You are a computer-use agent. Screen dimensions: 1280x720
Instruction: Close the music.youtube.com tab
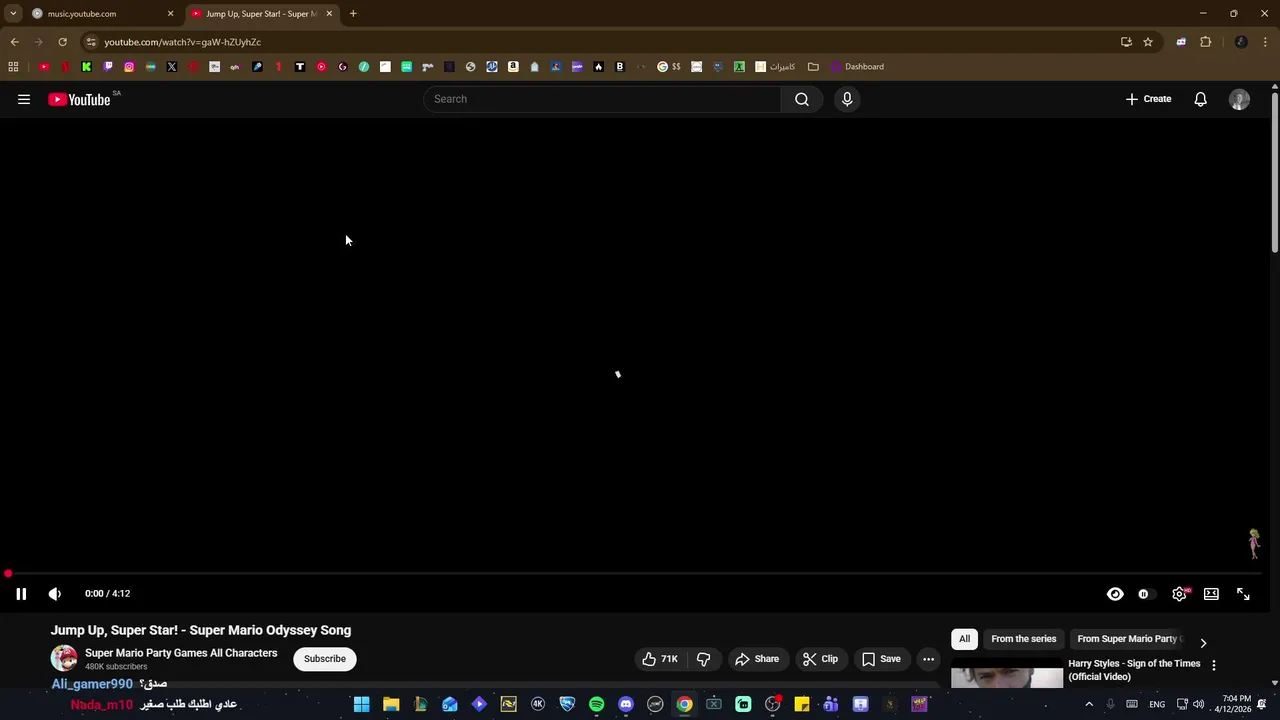170,14
